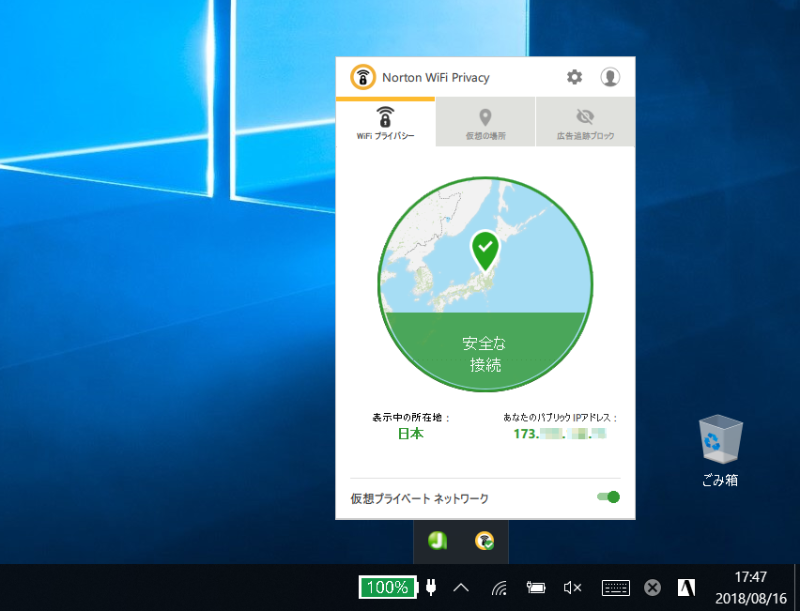Click the 日本 location text
The height and width of the screenshot is (611, 800).
[410, 434]
